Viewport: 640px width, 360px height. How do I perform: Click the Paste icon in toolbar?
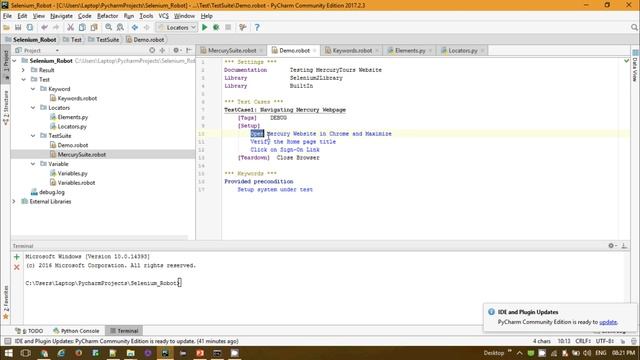pos(94,27)
